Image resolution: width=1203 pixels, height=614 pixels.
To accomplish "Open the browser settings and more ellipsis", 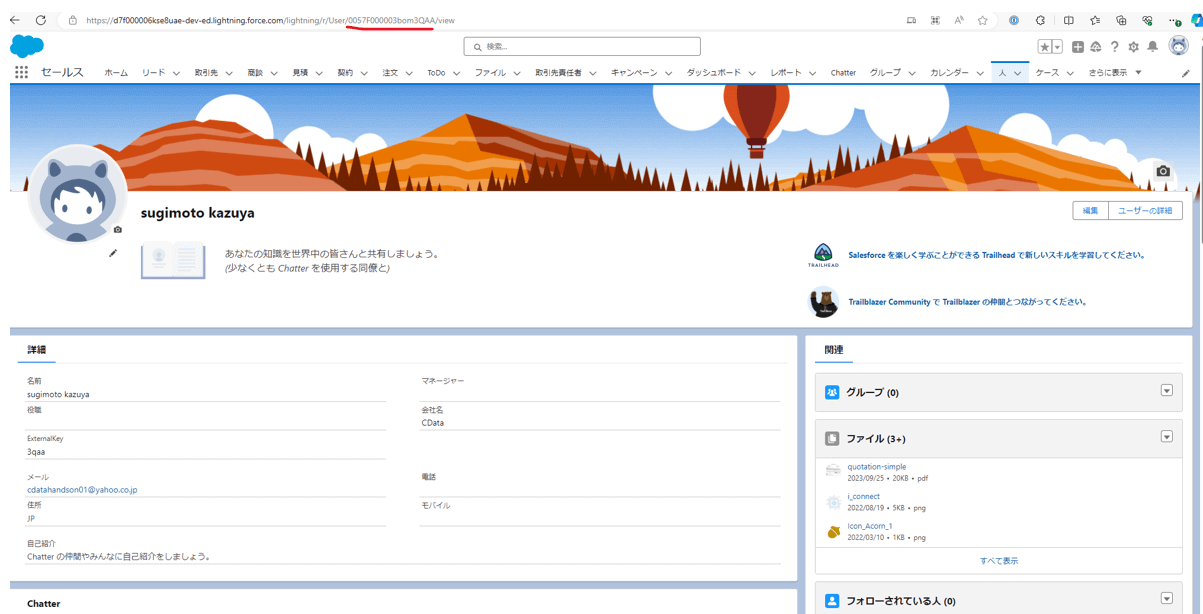I will pos(1175,20).
